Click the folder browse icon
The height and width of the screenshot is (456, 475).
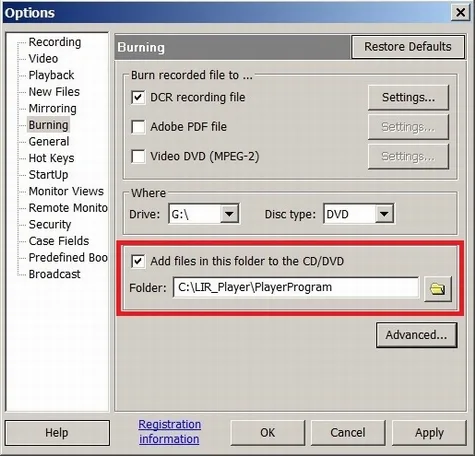point(438,288)
